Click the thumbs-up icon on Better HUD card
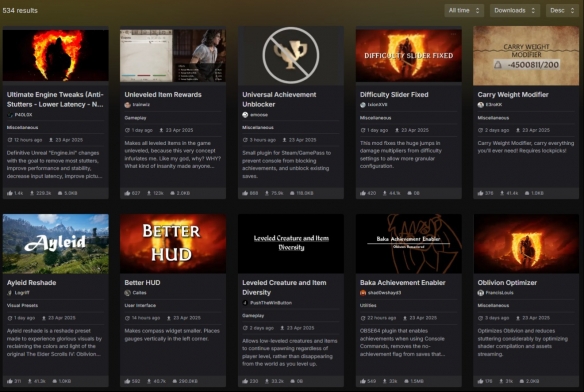Viewport: 584px width, 392px height. [x=127, y=381]
